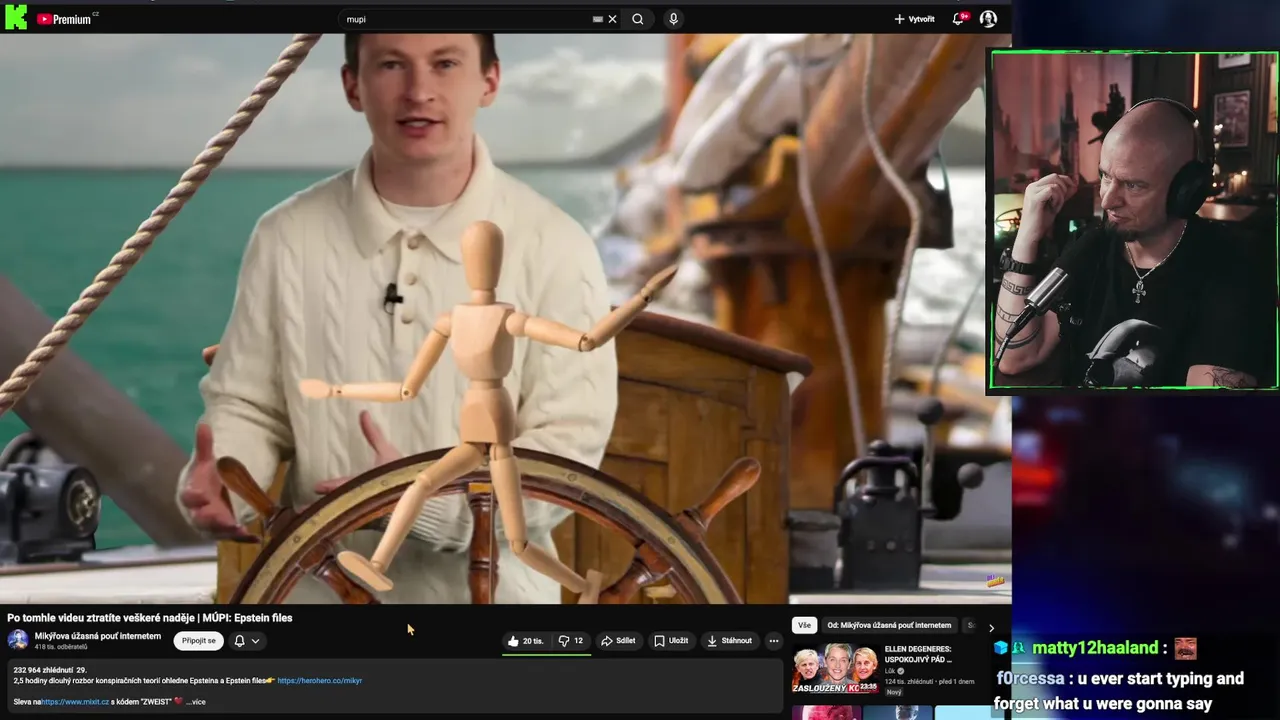Open the Mikýřova úžasná pouť internetem channel avatar

tap(18, 640)
